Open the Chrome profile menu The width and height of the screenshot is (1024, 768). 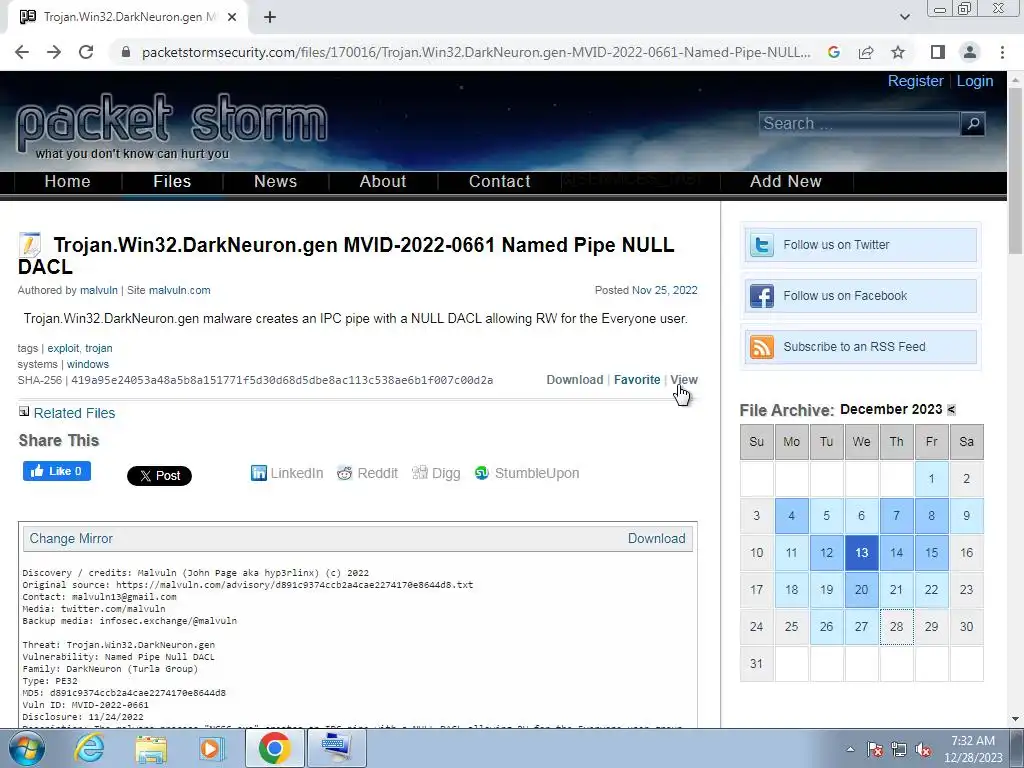click(970, 52)
